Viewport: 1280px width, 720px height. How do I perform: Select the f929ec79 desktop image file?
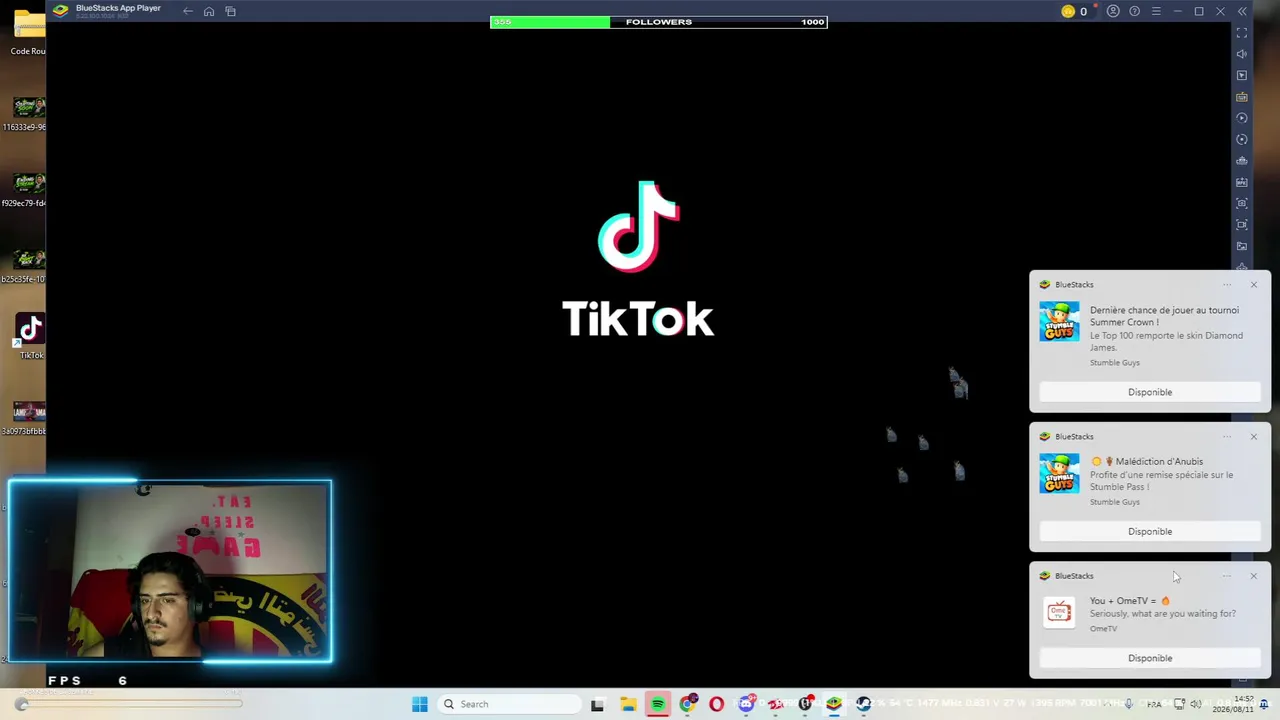point(26,190)
